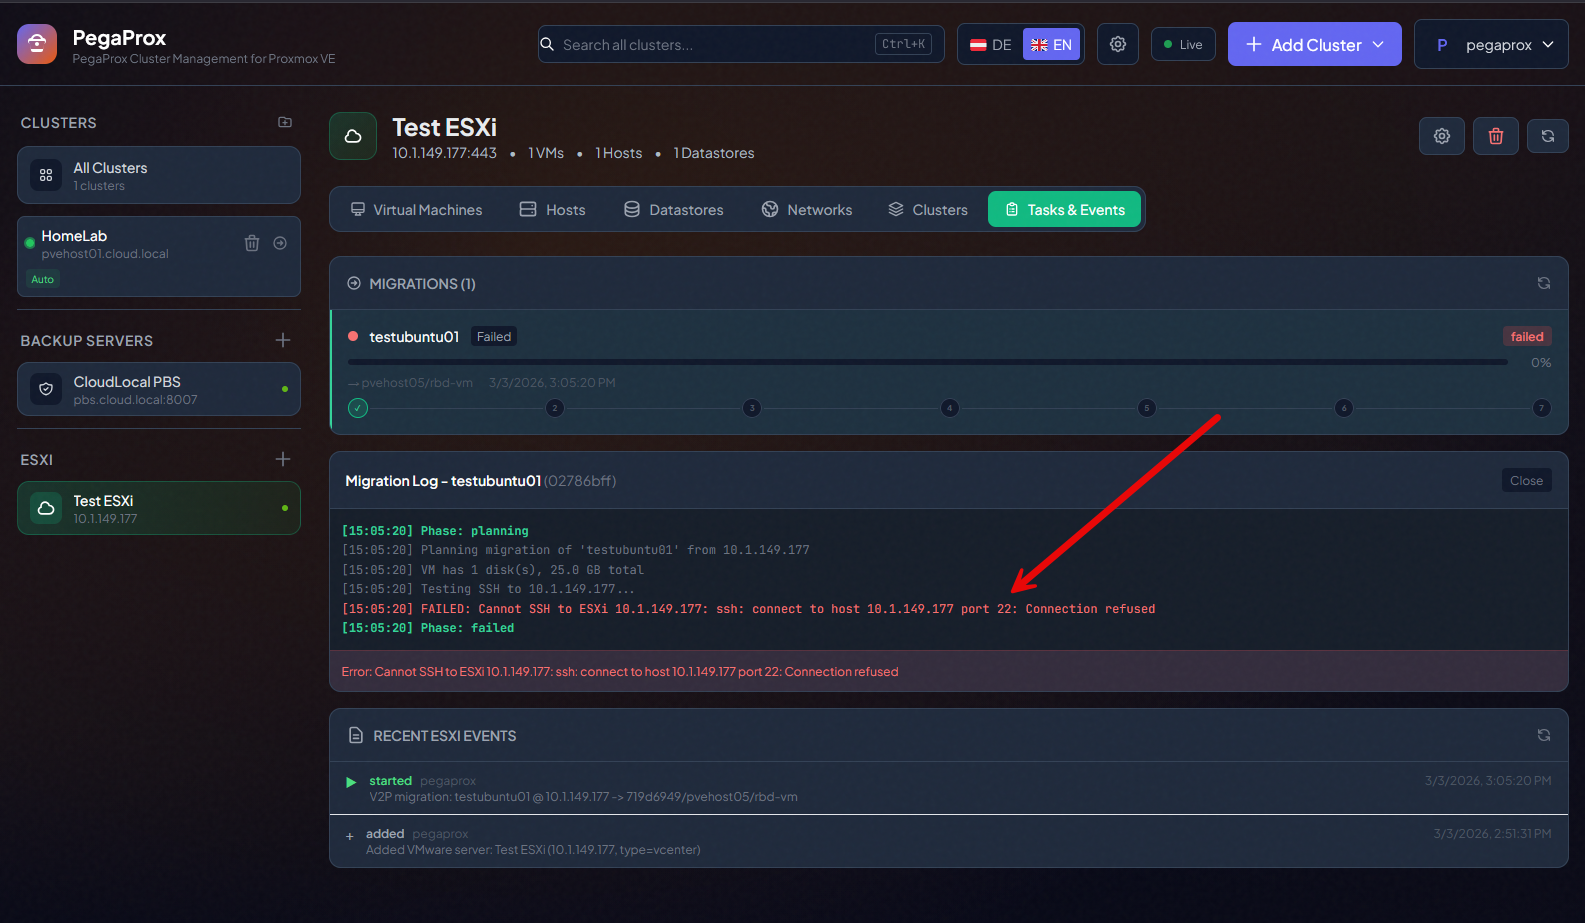
Task: Click the 'Testing SSH to 10.1.149.177...' log line
Action: (488, 589)
